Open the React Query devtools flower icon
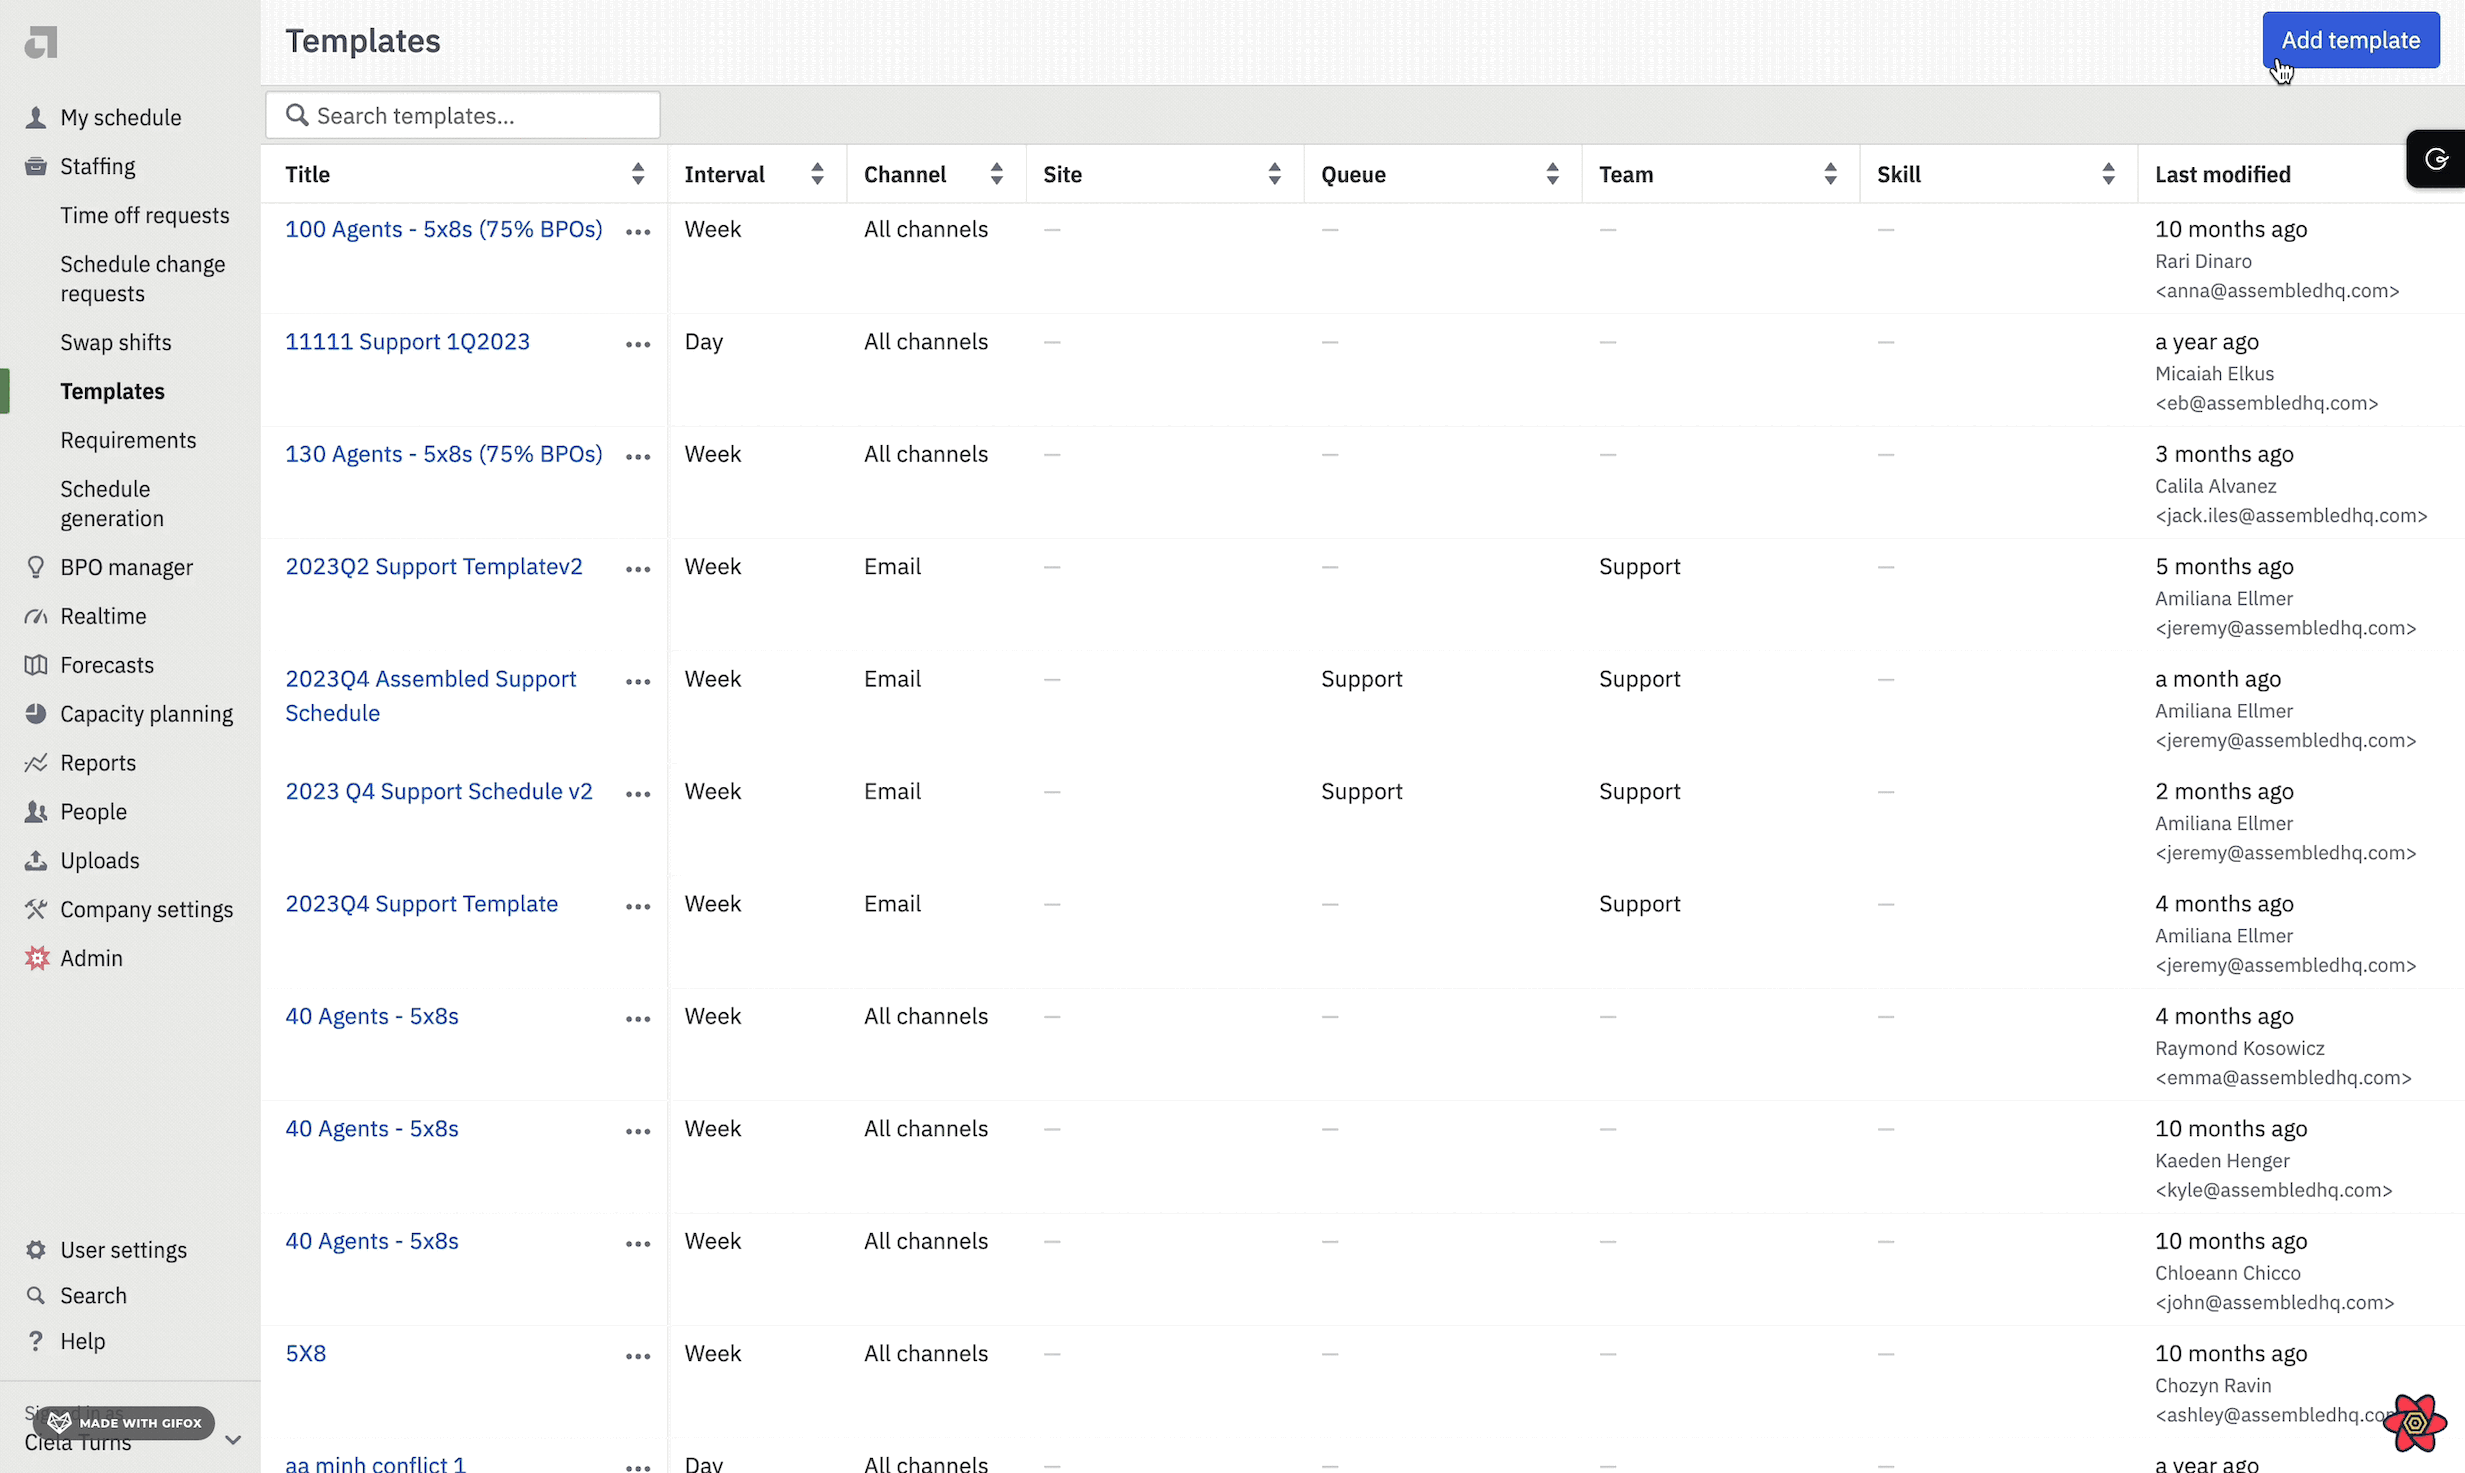The width and height of the screenshot is (2465, 1473). tap(2414, 1422)
